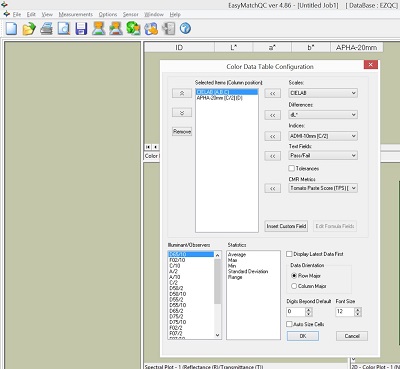Open the Edit menu

[x=31, y=14]
